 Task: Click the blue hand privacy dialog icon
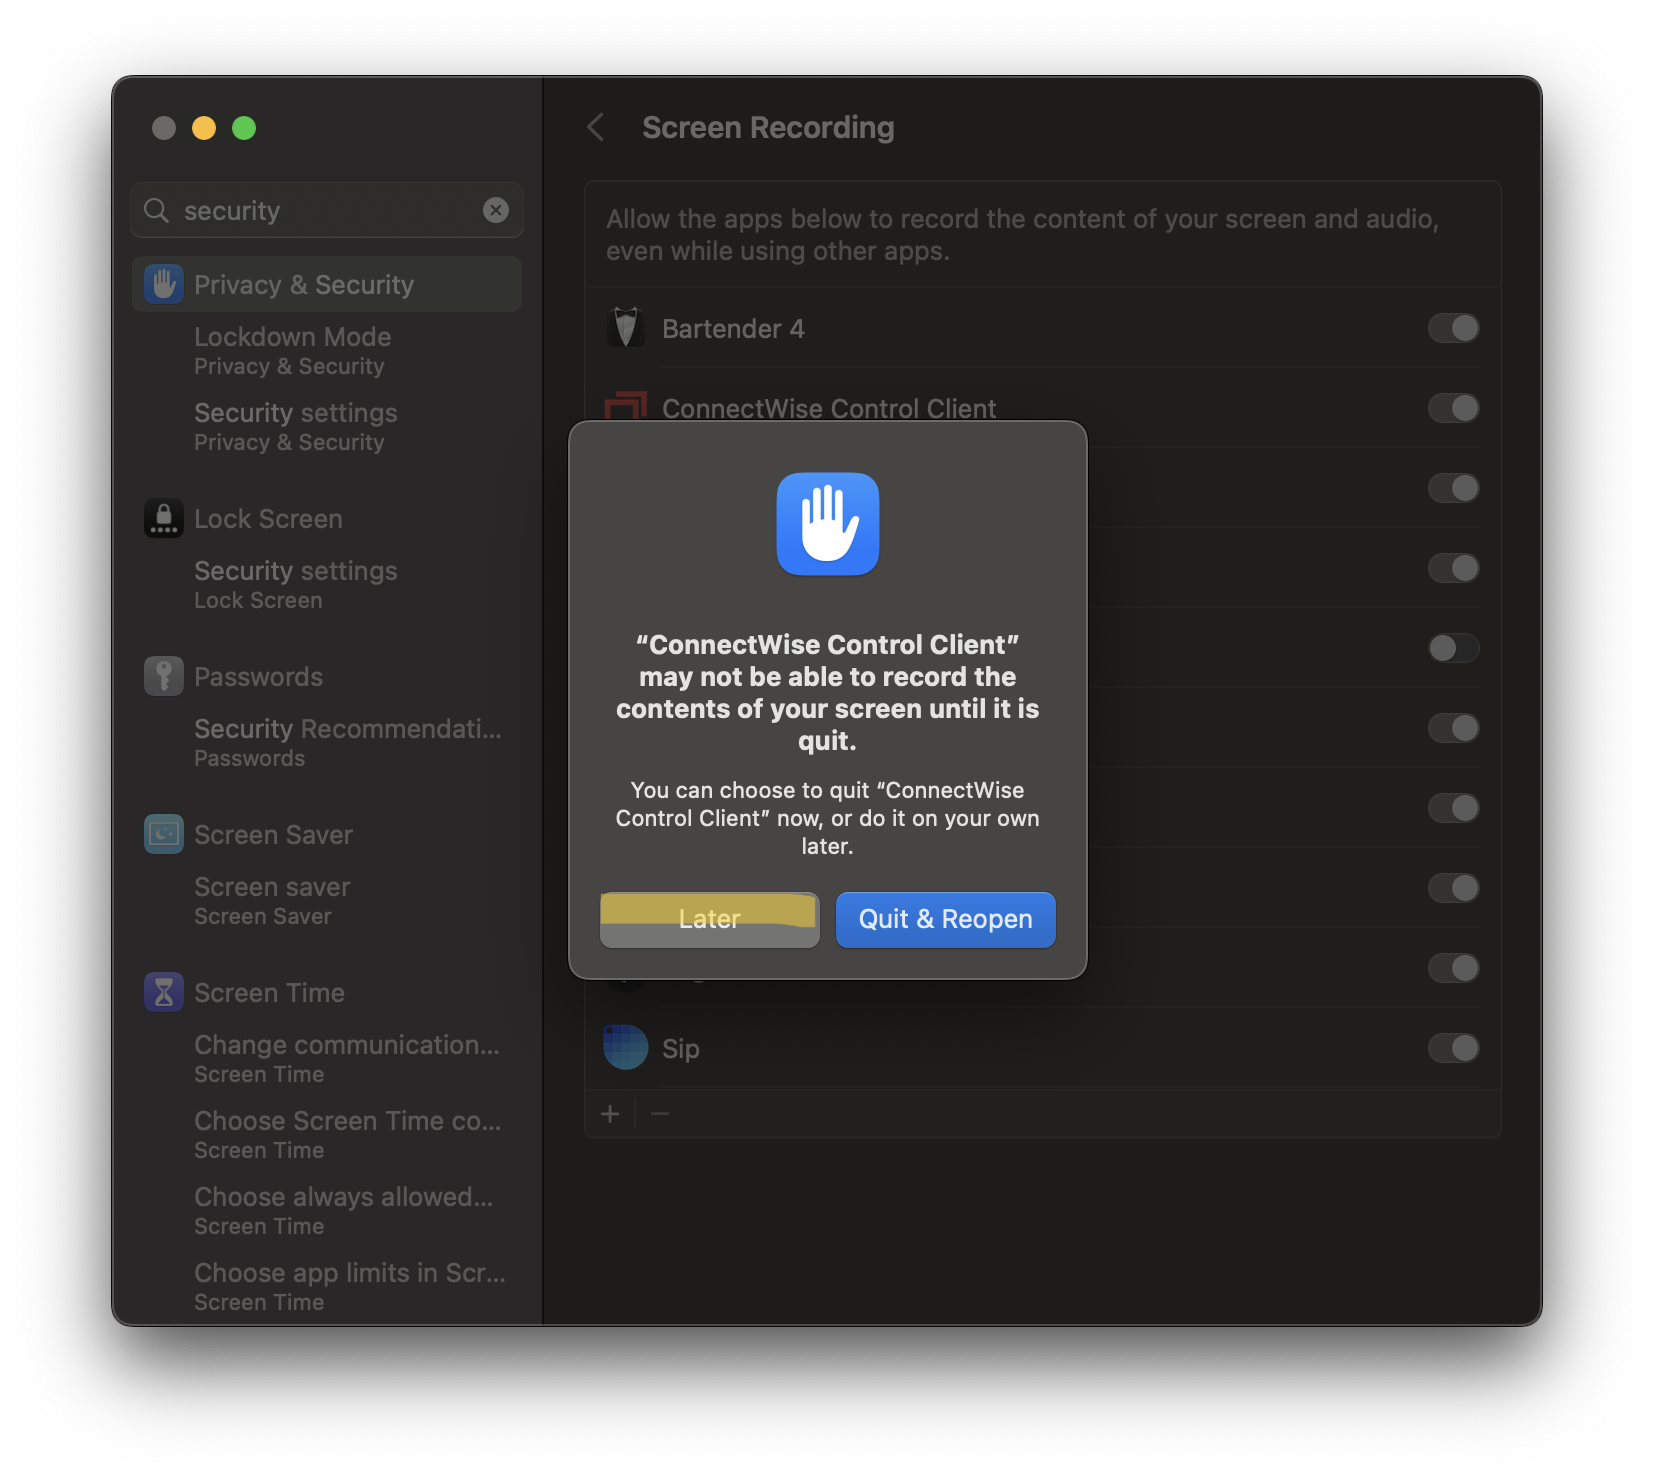pyautogui.click(x=828, y=524)
